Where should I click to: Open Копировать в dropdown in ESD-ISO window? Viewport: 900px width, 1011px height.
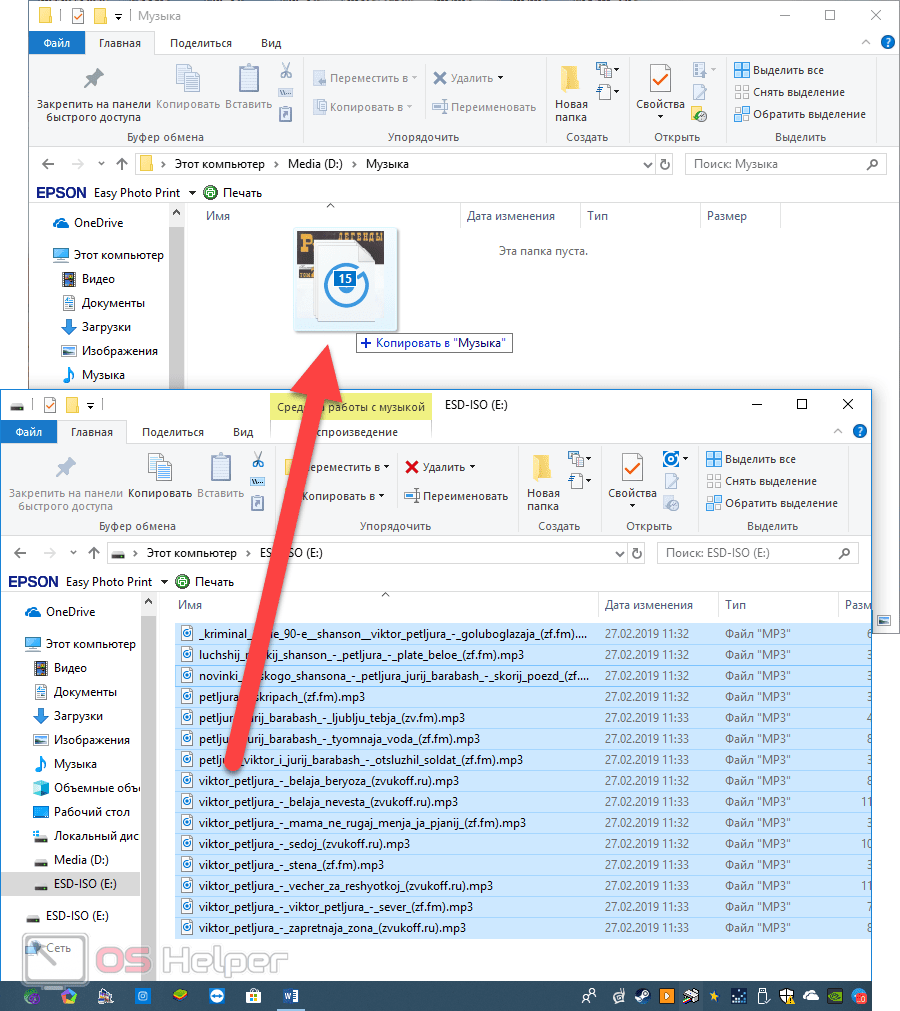coord(382,496)
